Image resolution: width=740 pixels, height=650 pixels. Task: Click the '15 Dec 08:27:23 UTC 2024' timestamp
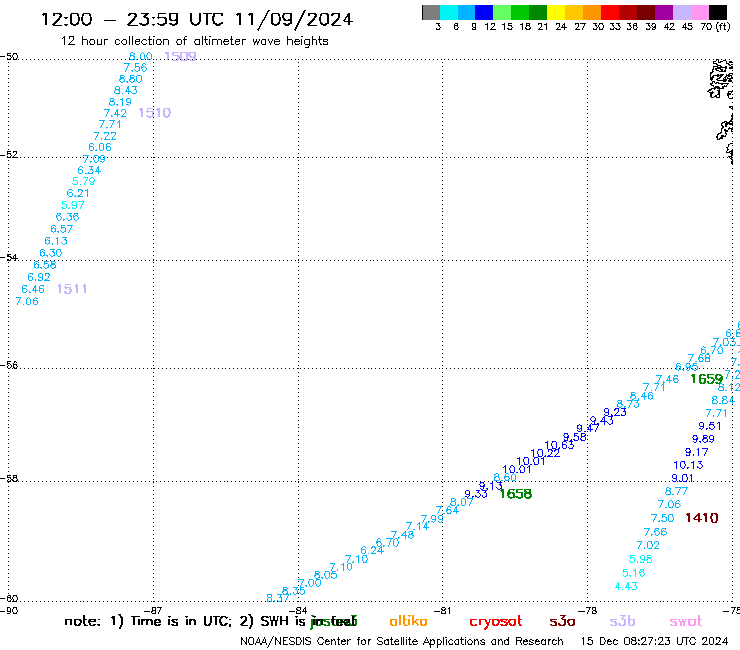[x=654, y=641]
